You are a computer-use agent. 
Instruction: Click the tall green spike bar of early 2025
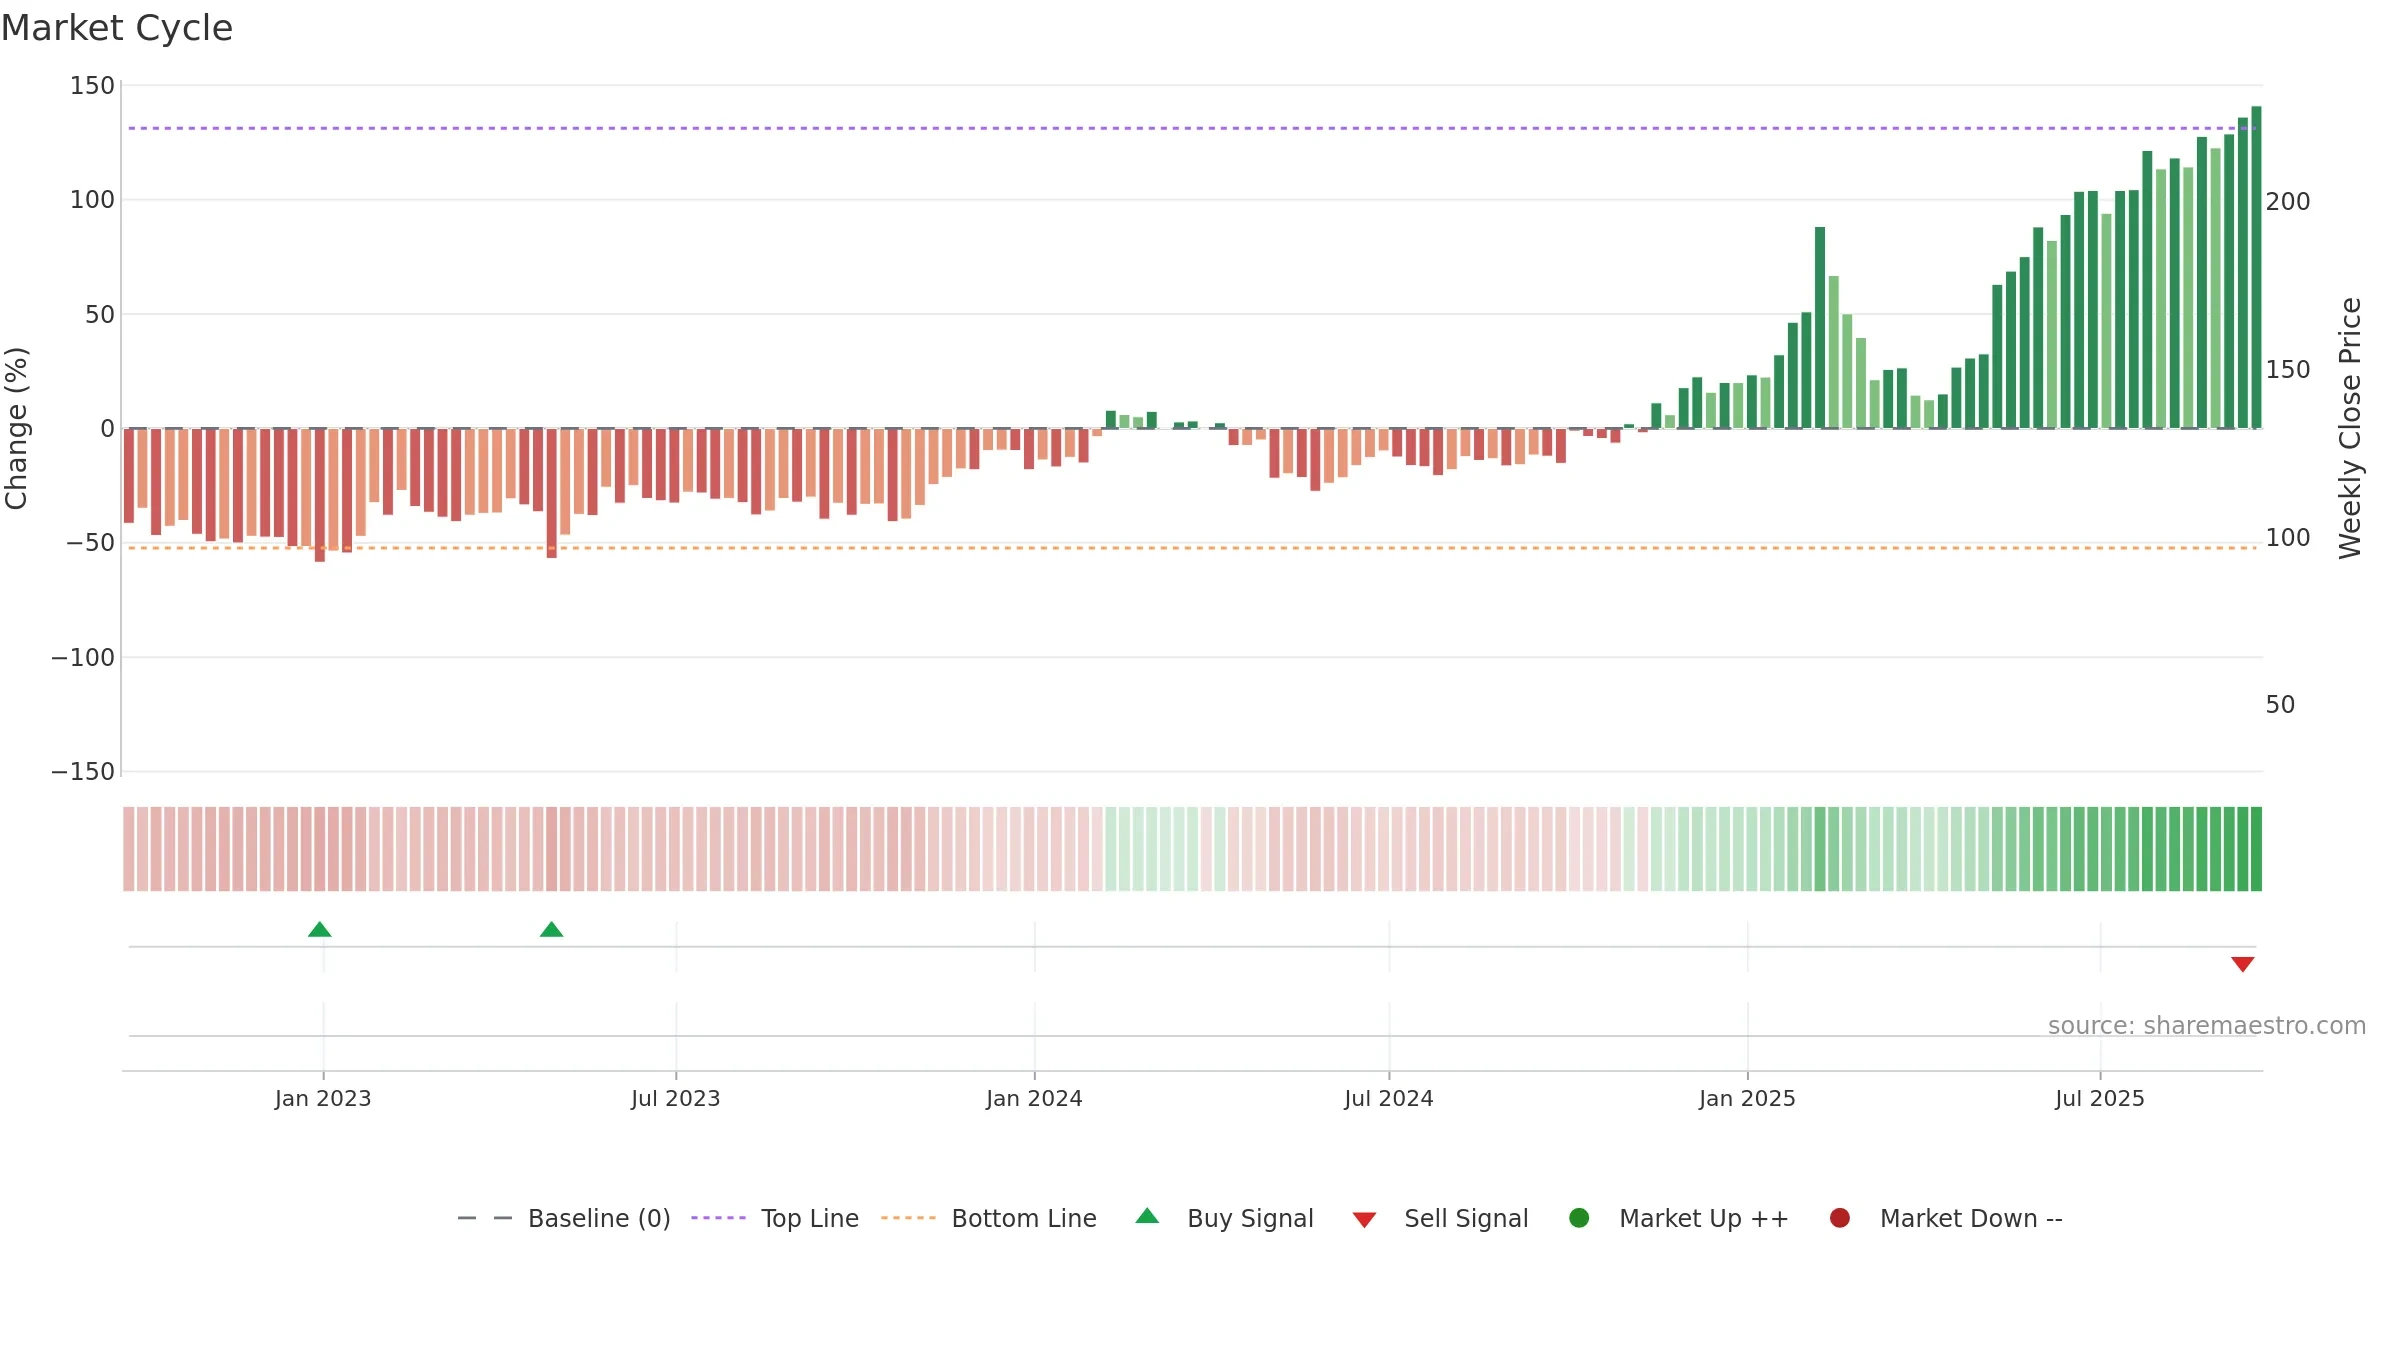[1820, 327]
